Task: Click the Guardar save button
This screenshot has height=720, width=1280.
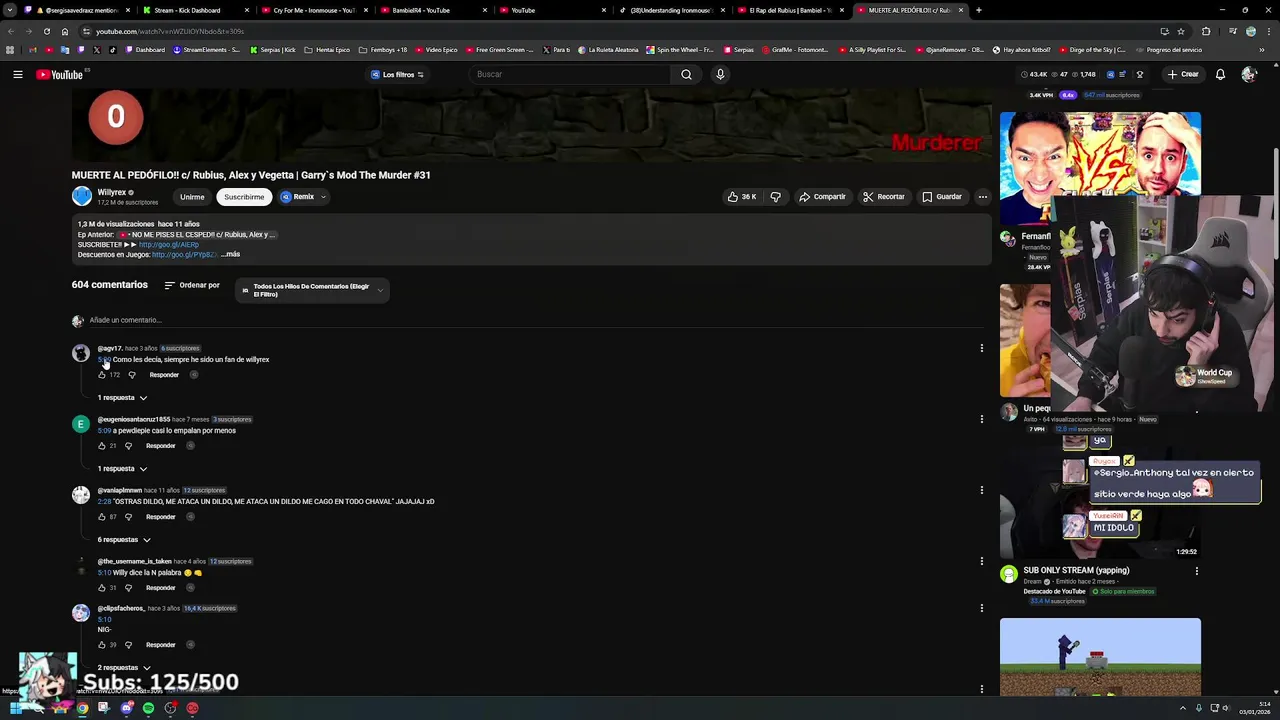Action: coord(942,197)
